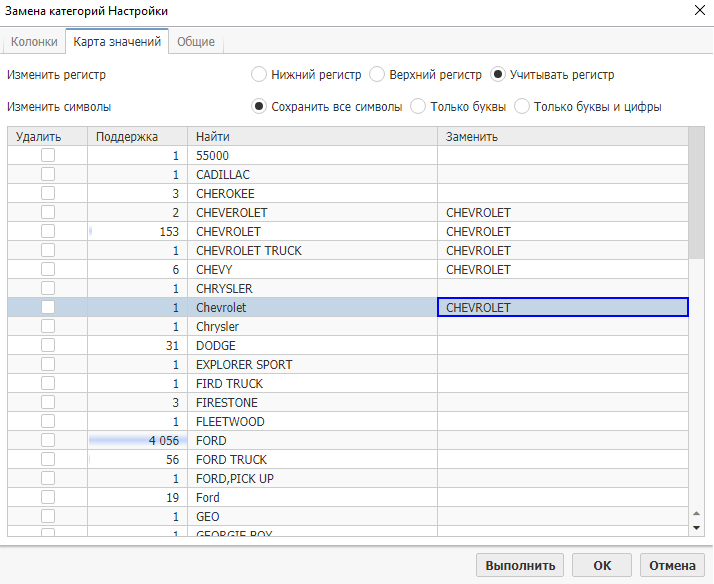Select Только буквы и цифры option
Image resolution: width=714 pixels, height=584 pixels.
(522, 107)
